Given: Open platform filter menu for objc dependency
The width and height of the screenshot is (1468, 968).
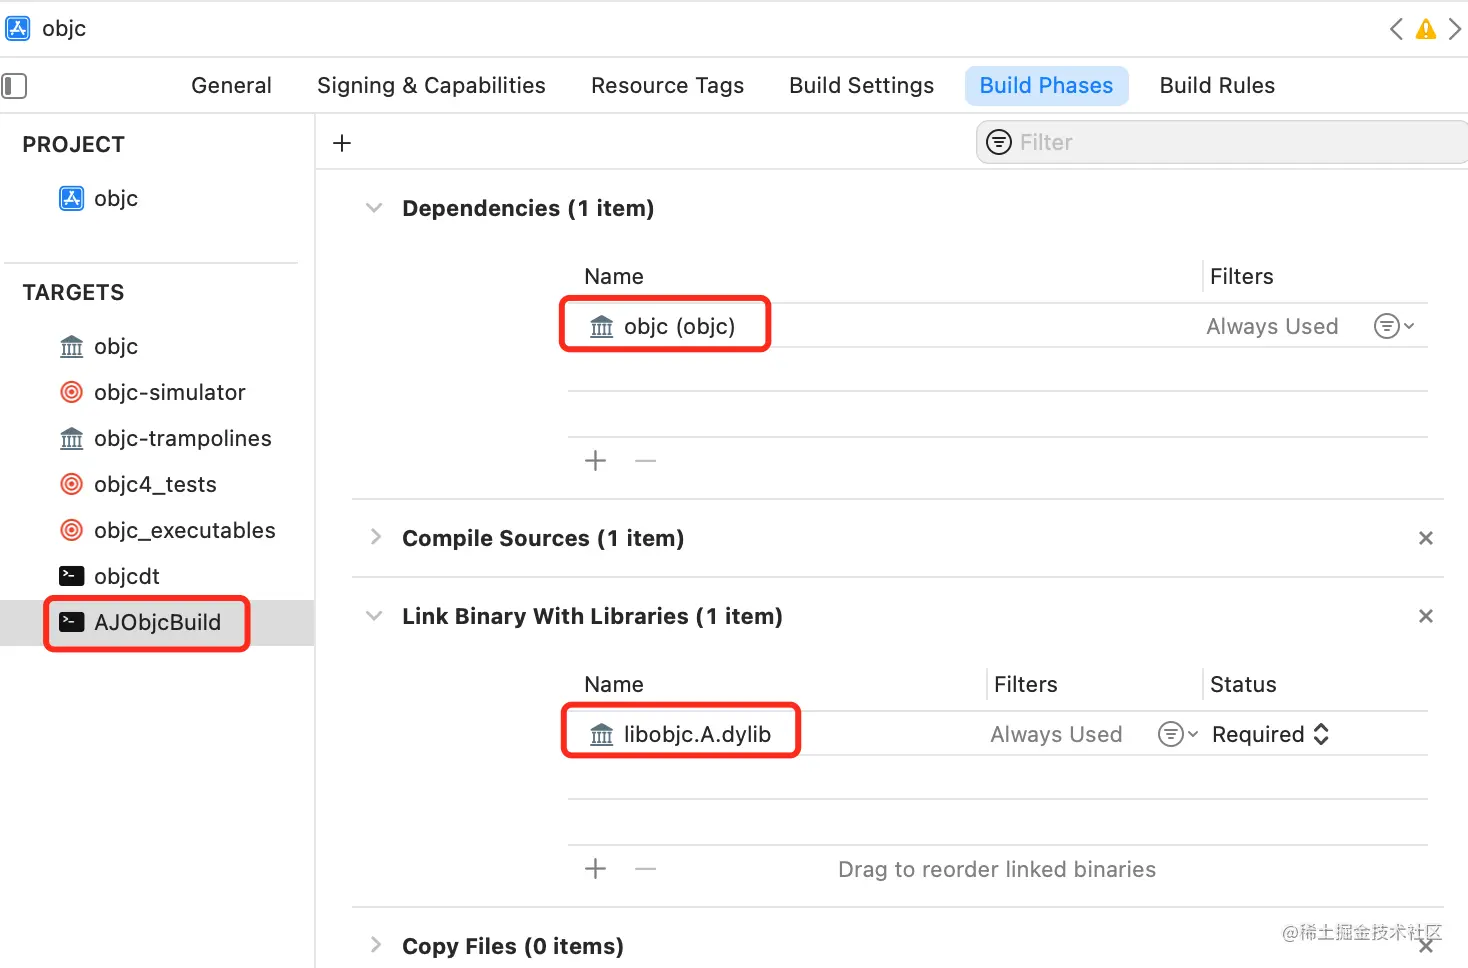Looking at the screenshot, I should pyautogui.click(x=1393, y=326).
